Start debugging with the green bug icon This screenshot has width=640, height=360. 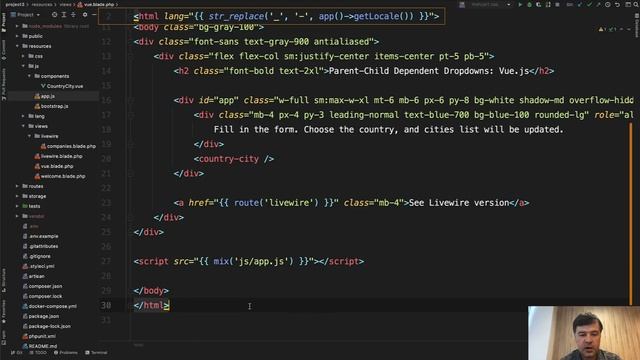coord(529,4)
